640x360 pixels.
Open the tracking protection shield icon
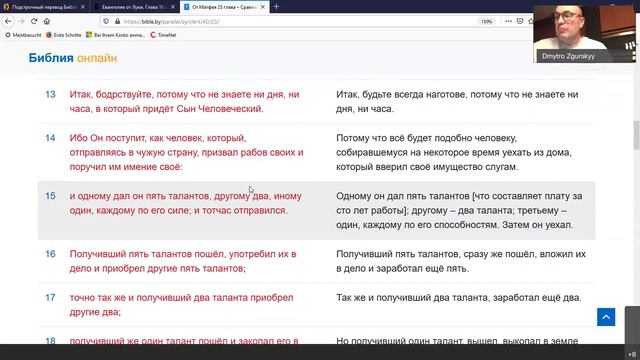point(106,21)
